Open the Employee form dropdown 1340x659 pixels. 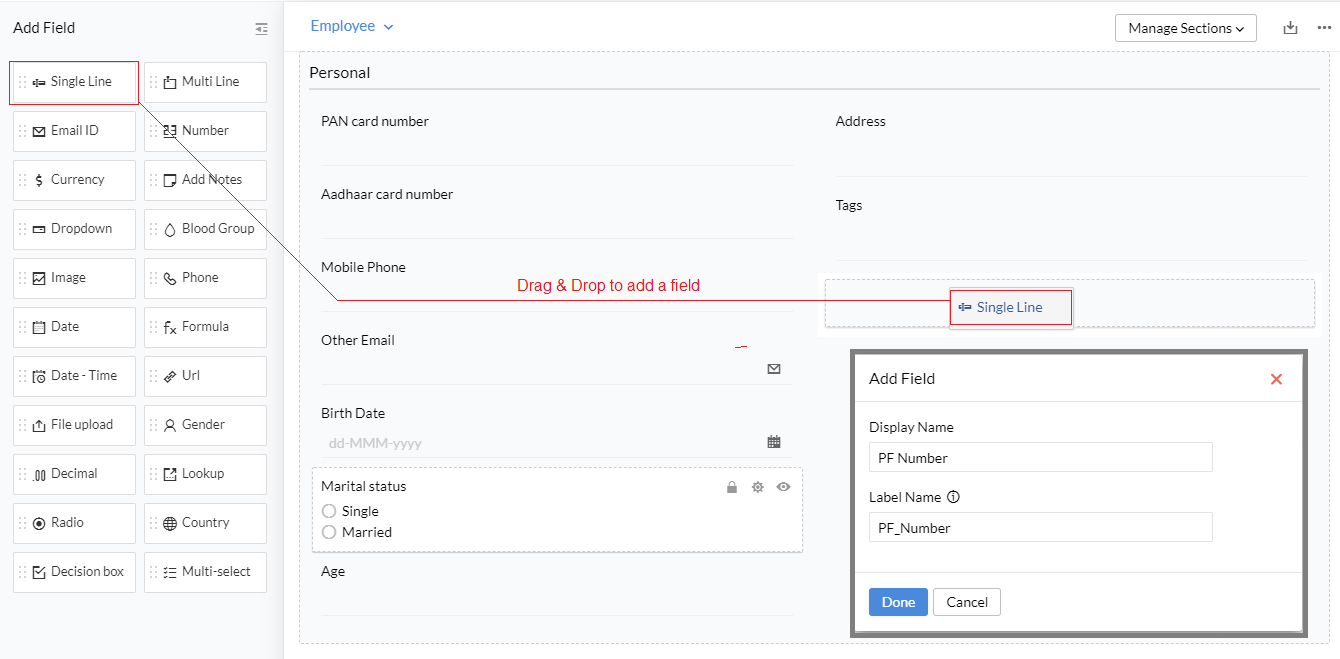point(351,26)
